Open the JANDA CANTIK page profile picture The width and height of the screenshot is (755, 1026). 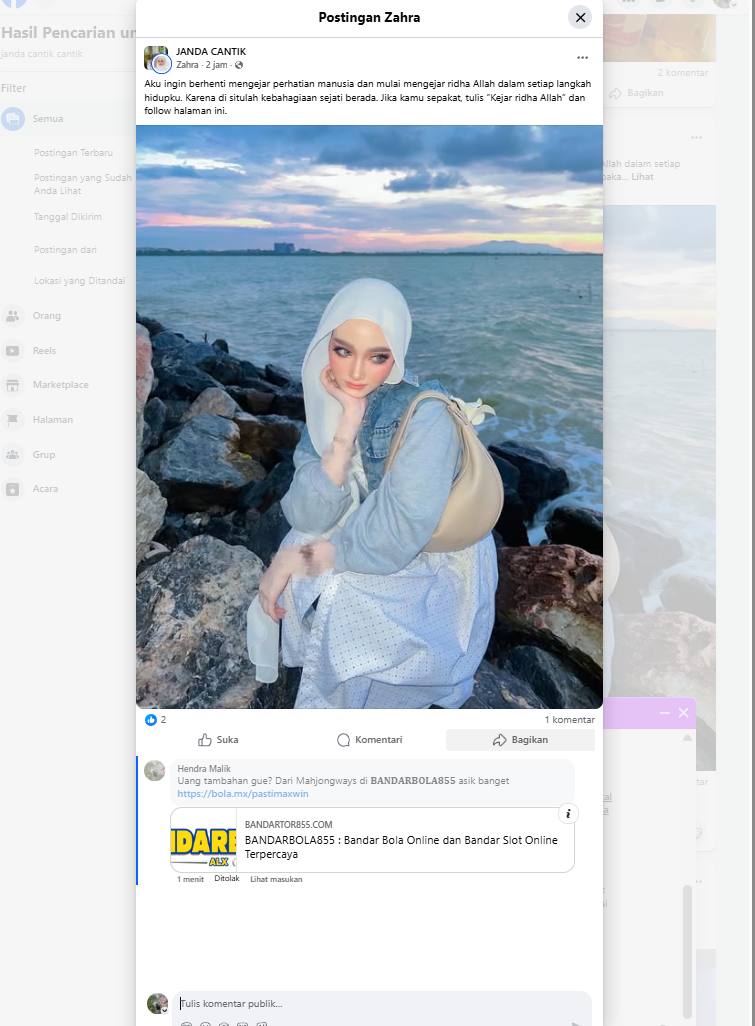(156, 58)
